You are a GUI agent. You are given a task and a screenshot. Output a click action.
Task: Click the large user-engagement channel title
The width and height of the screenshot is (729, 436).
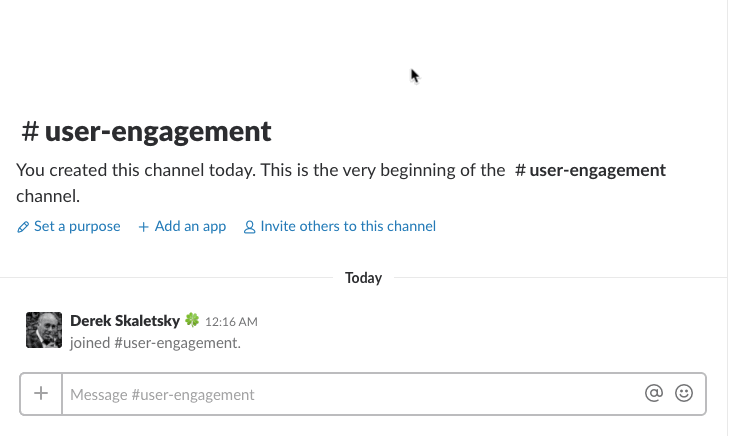(x=158, y=131)
